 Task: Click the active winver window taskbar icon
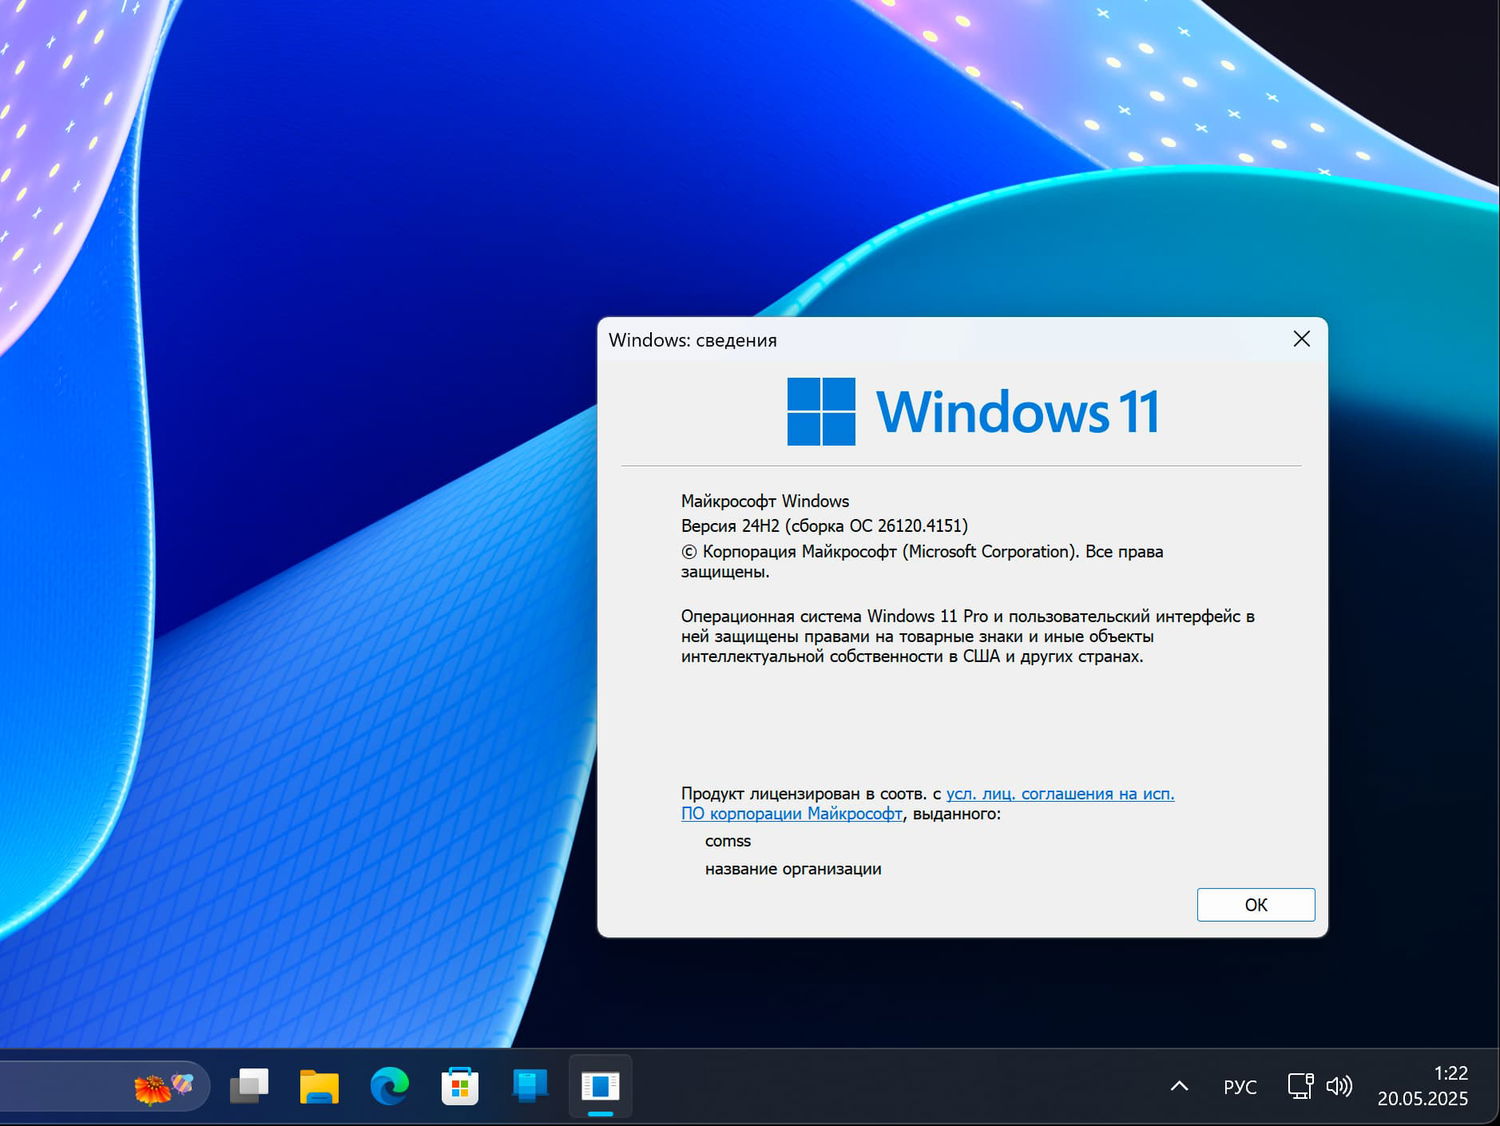[x=599, y=1086]
